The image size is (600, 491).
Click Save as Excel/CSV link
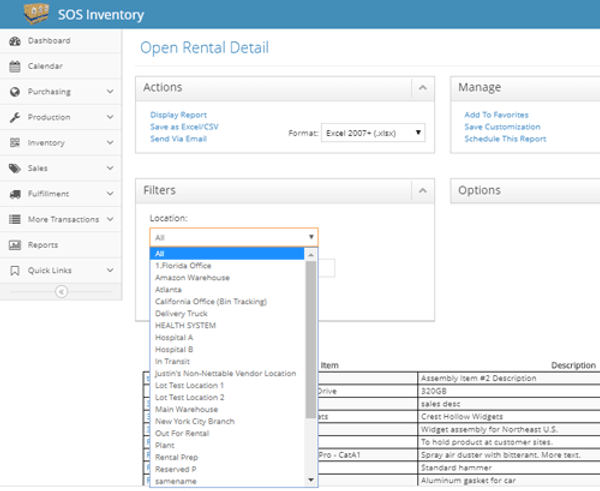[x=184, y=127]
